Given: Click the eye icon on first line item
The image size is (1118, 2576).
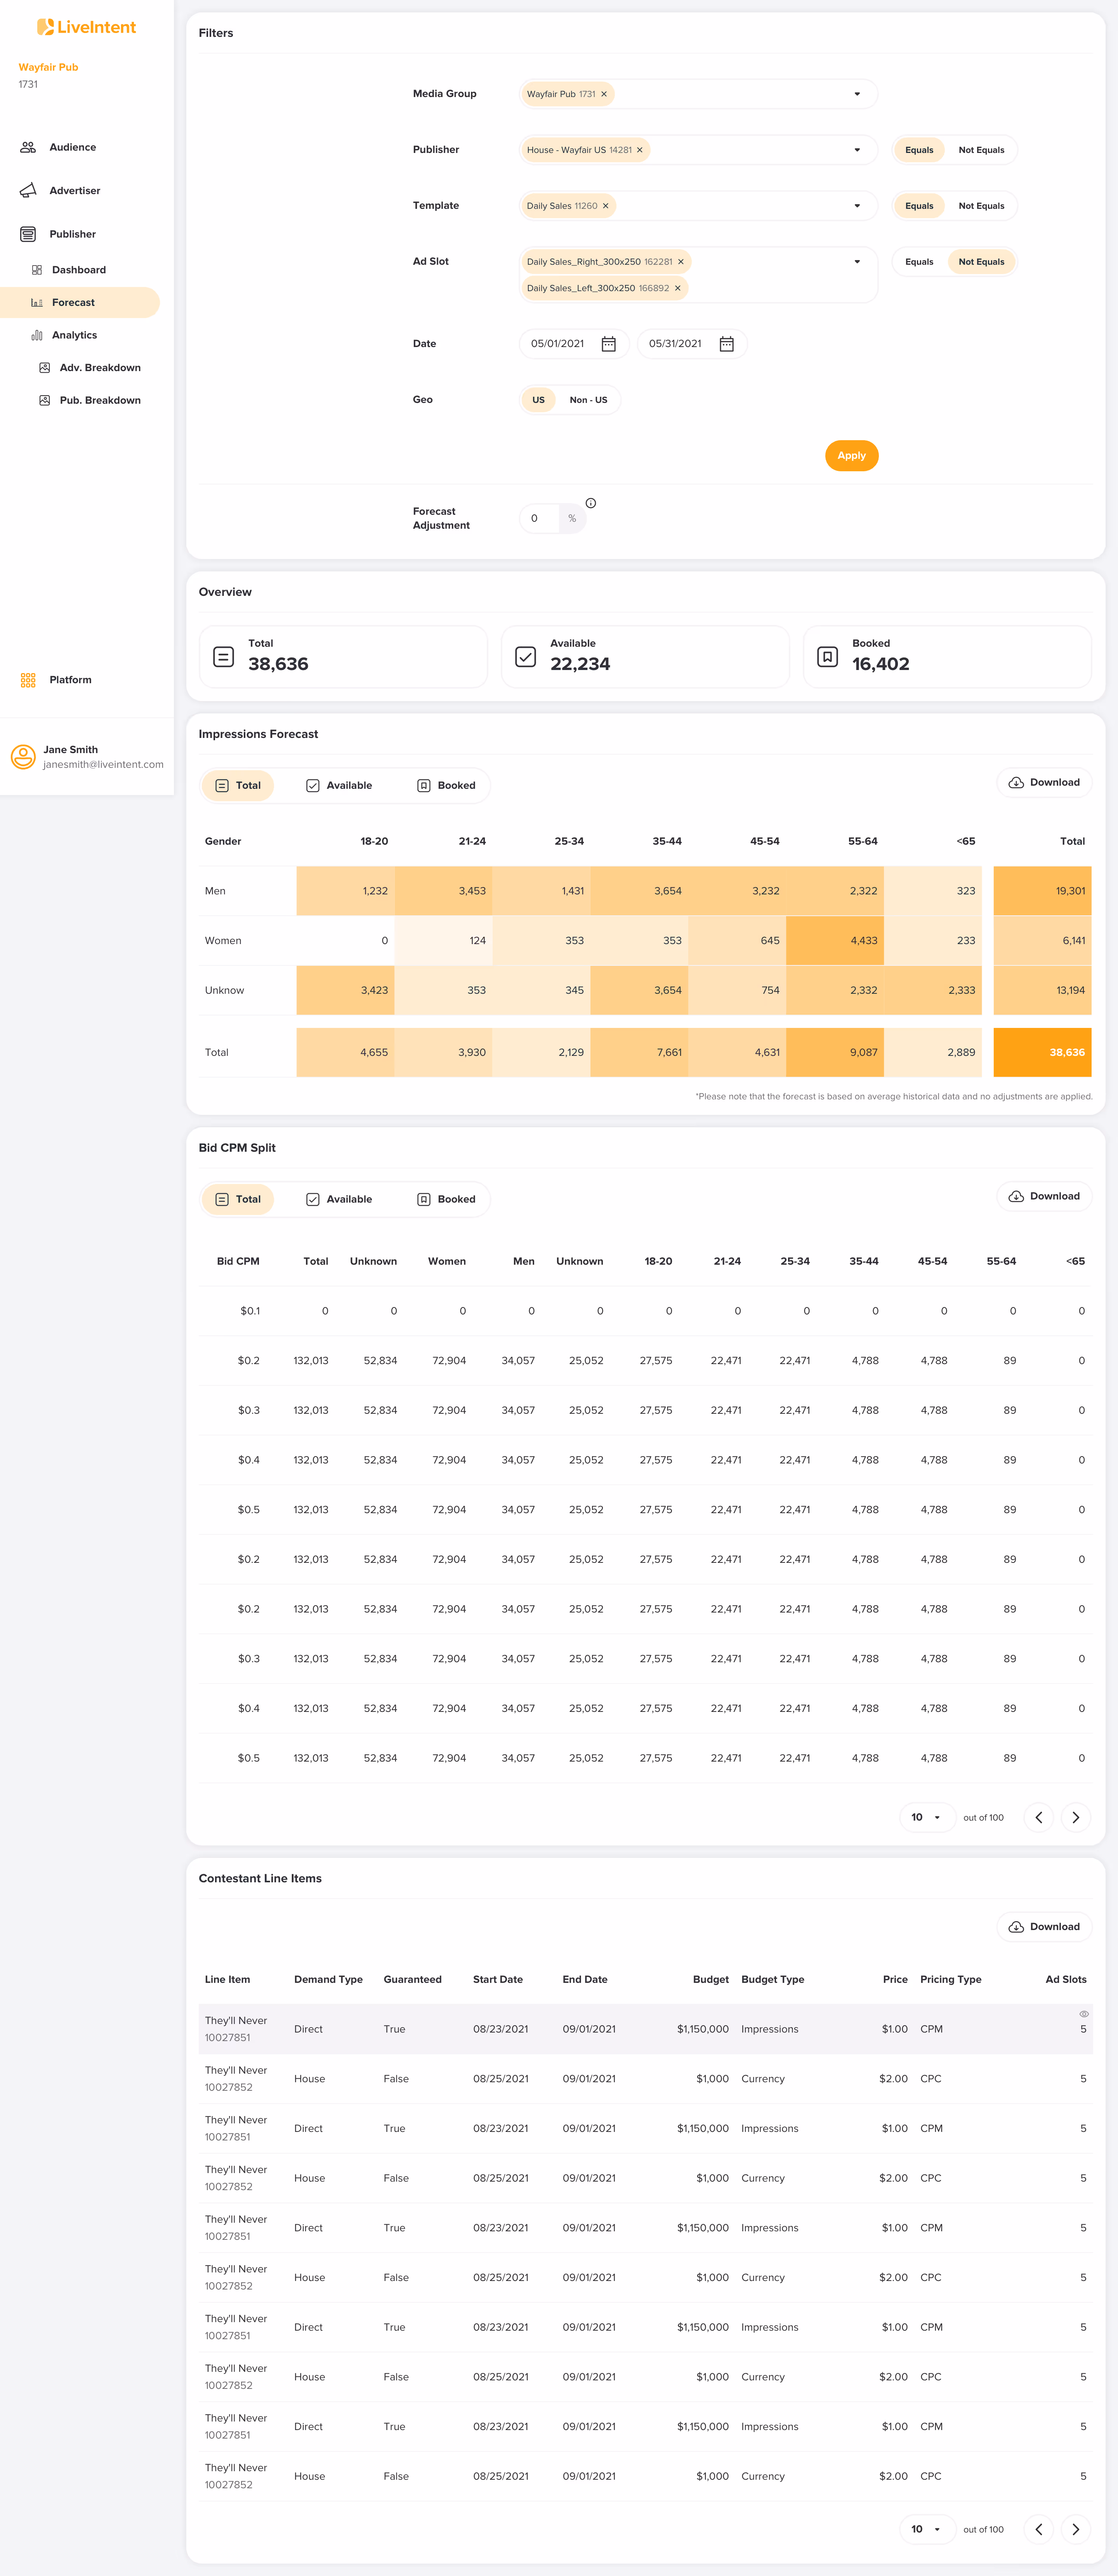Looking at the screenshot, I should click(x=1083, y=2014).
